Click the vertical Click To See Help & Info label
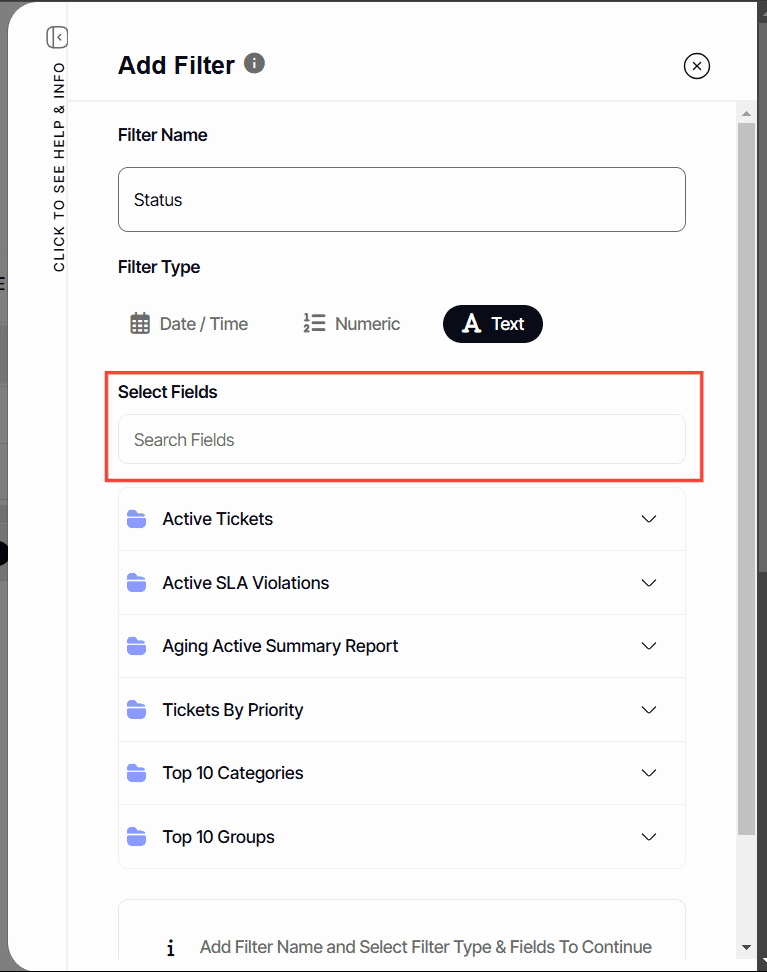 coord(59,167)
